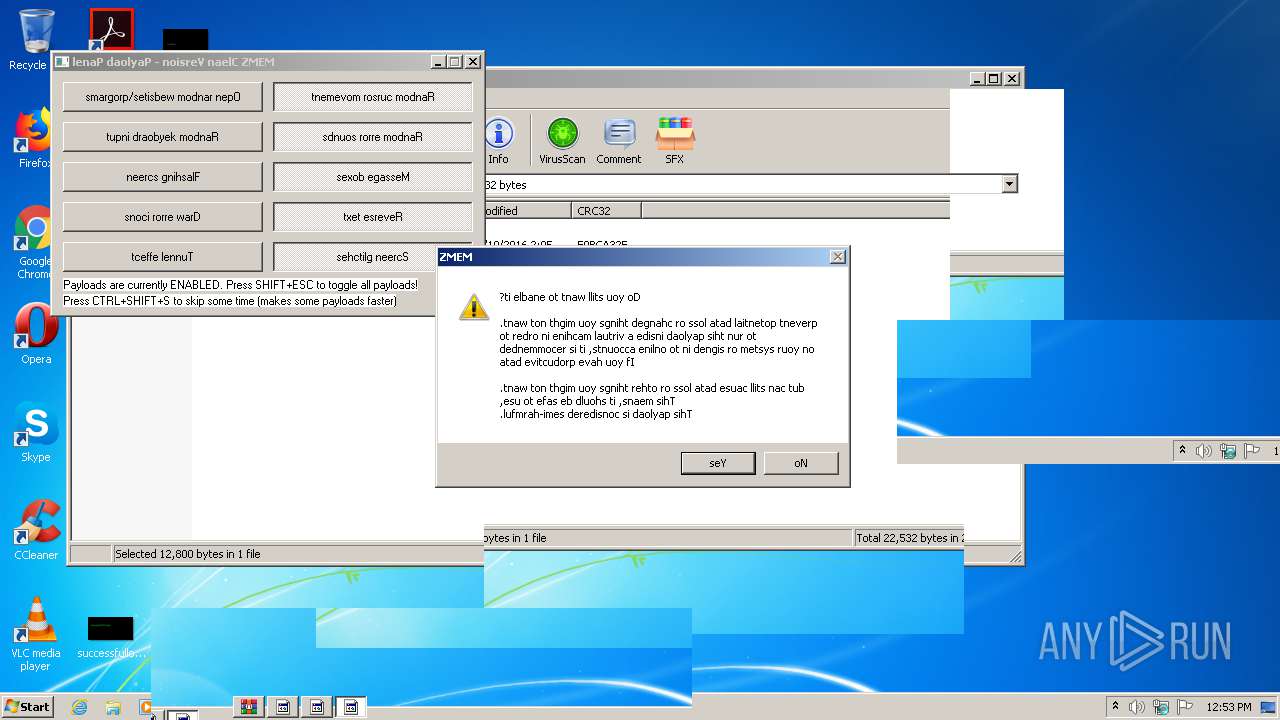The width and height of the screenshot is (1280, 720).
Task: Toggle 'txet esreveR' payload button
Action: pos(373,217)
